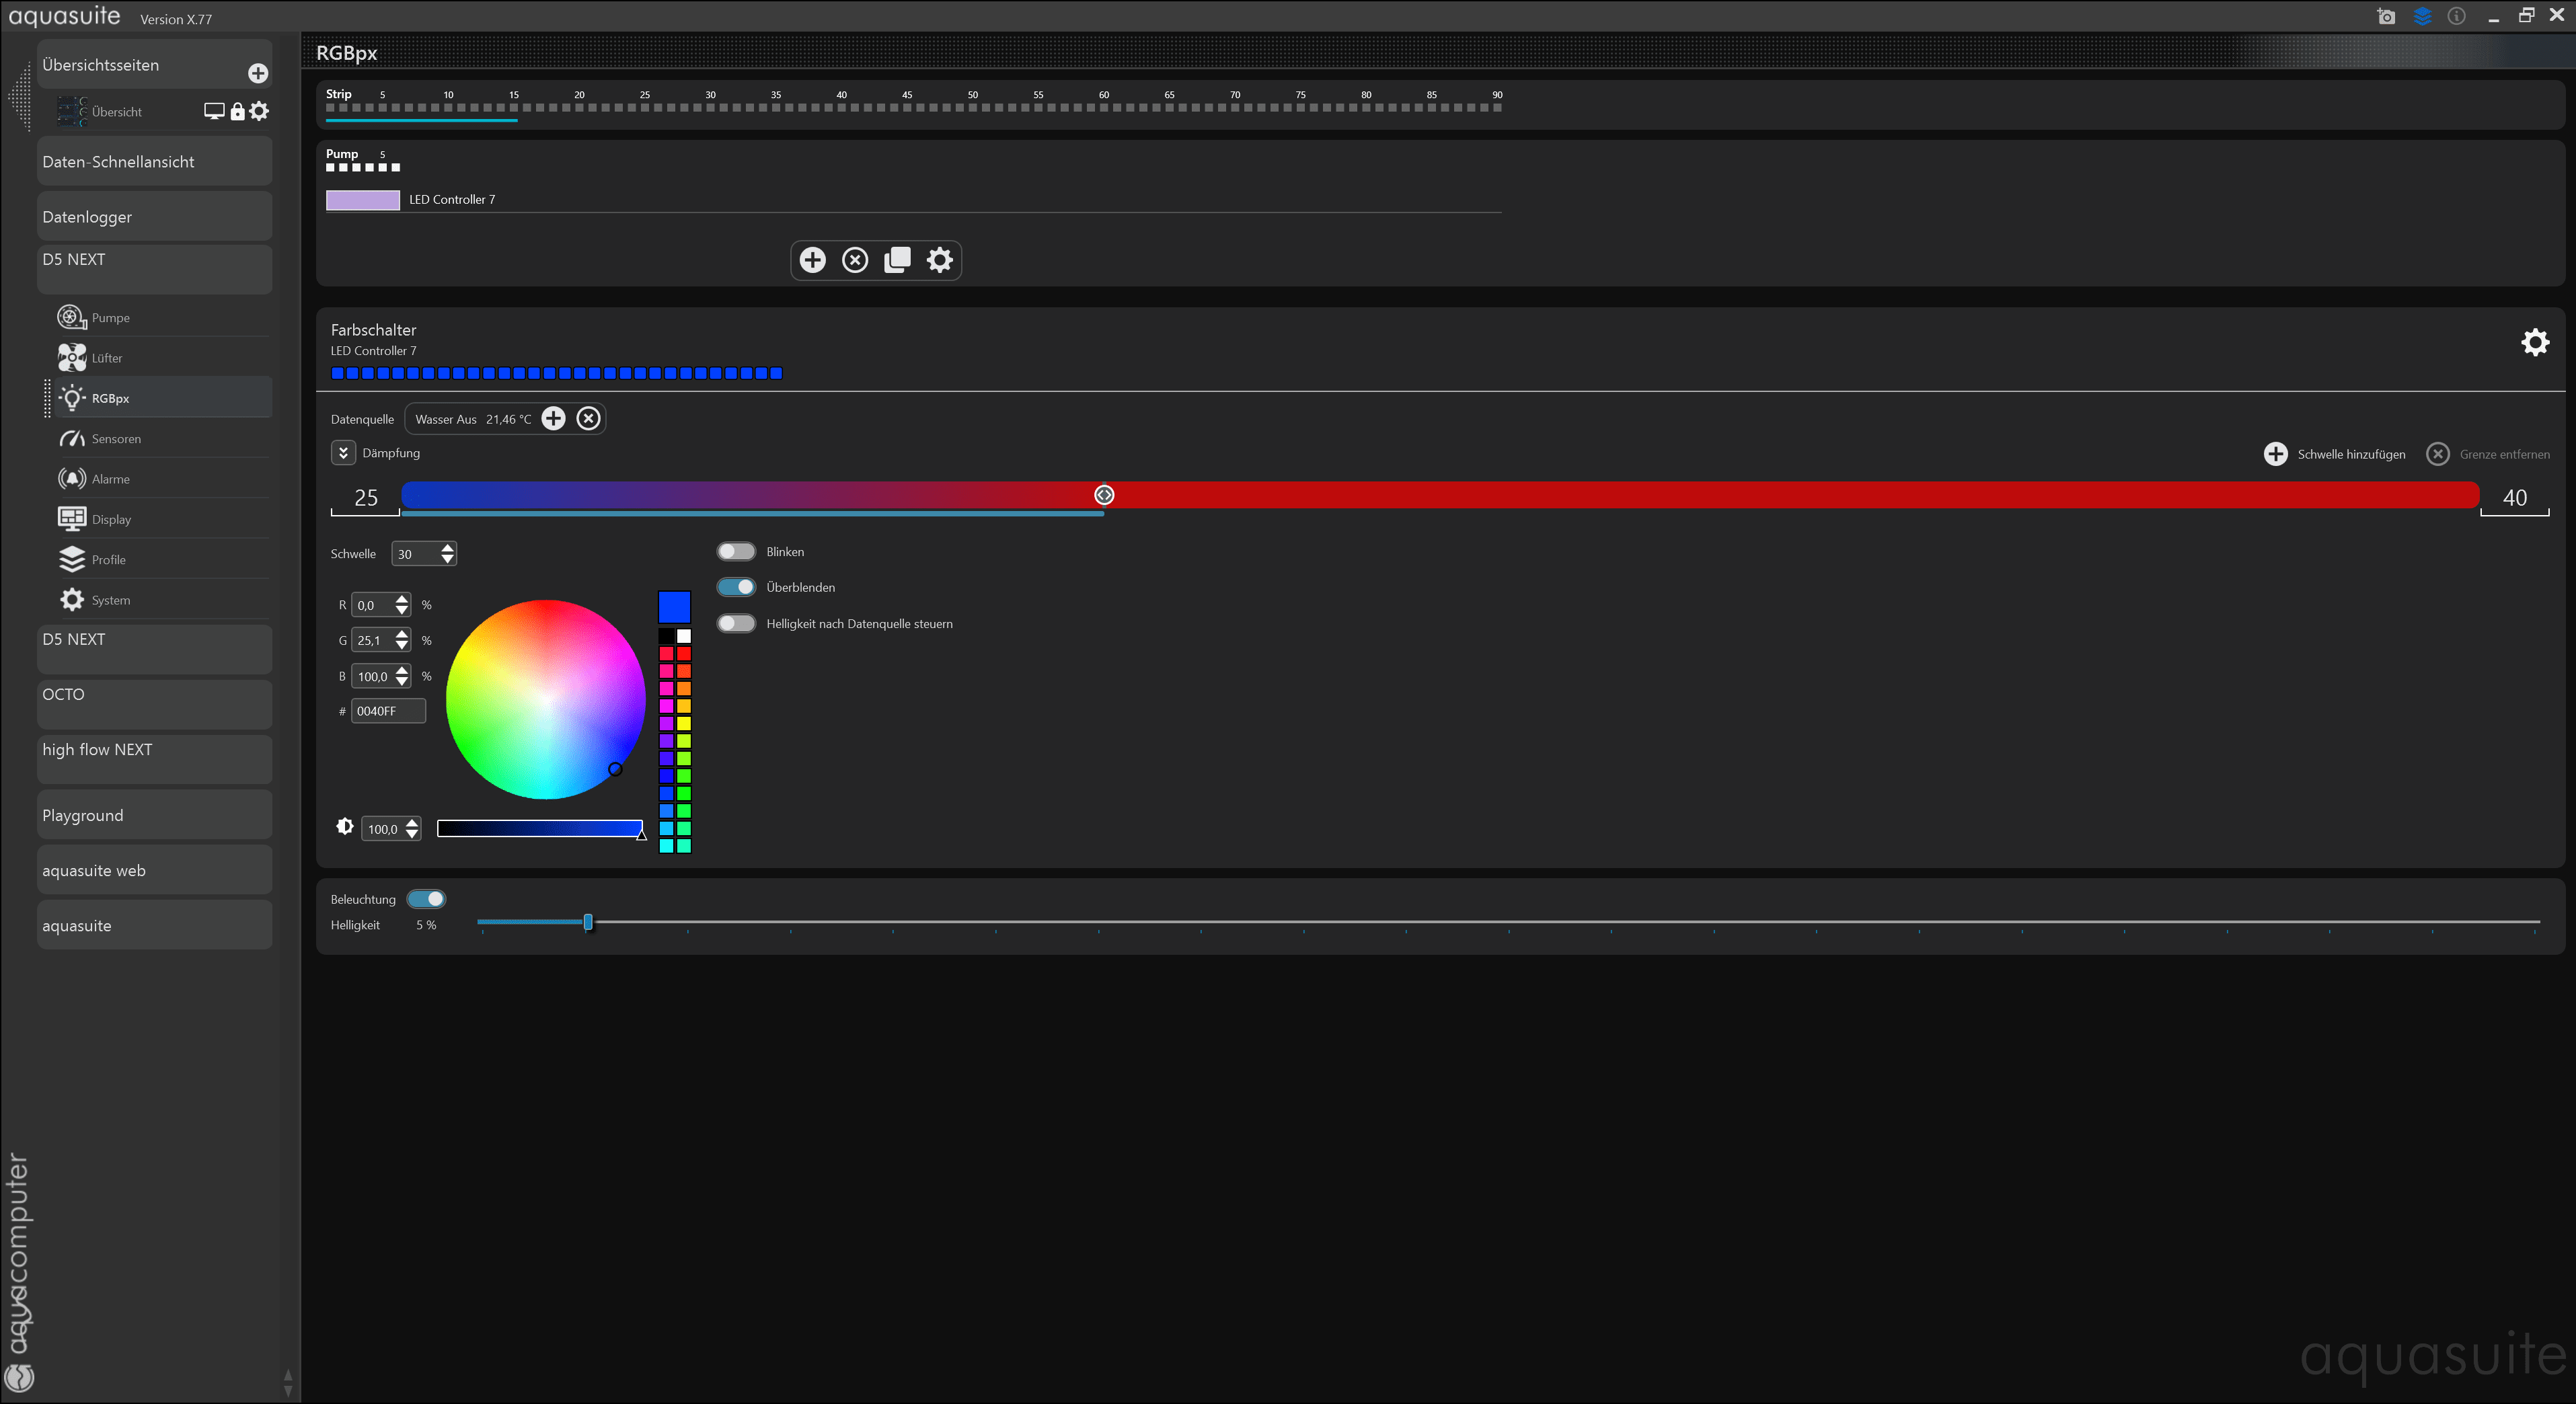Step the B percent spinner
This screenshot has width=2576, height=1404.
point(402,676)
